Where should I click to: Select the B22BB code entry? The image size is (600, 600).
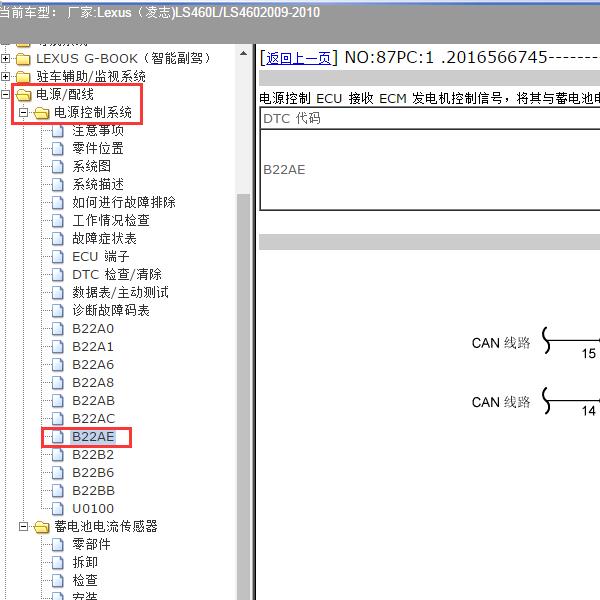[93, 491]
